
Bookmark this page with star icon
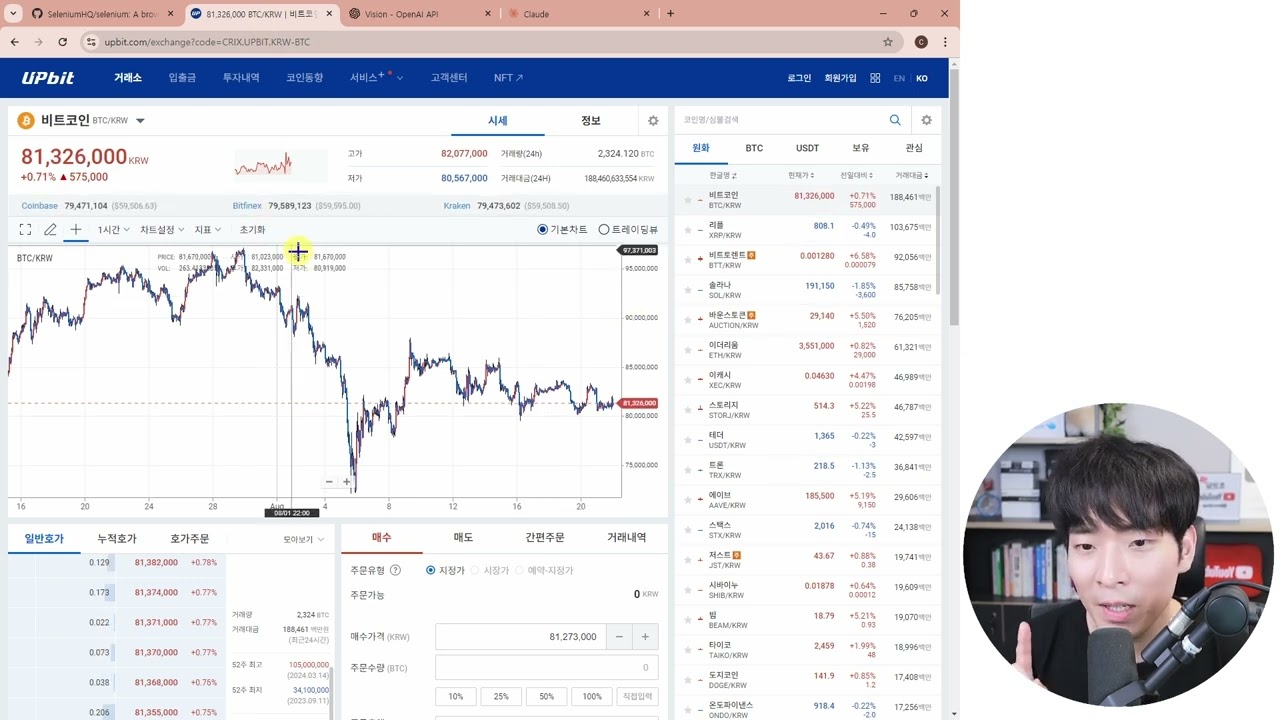pos(887,42)
